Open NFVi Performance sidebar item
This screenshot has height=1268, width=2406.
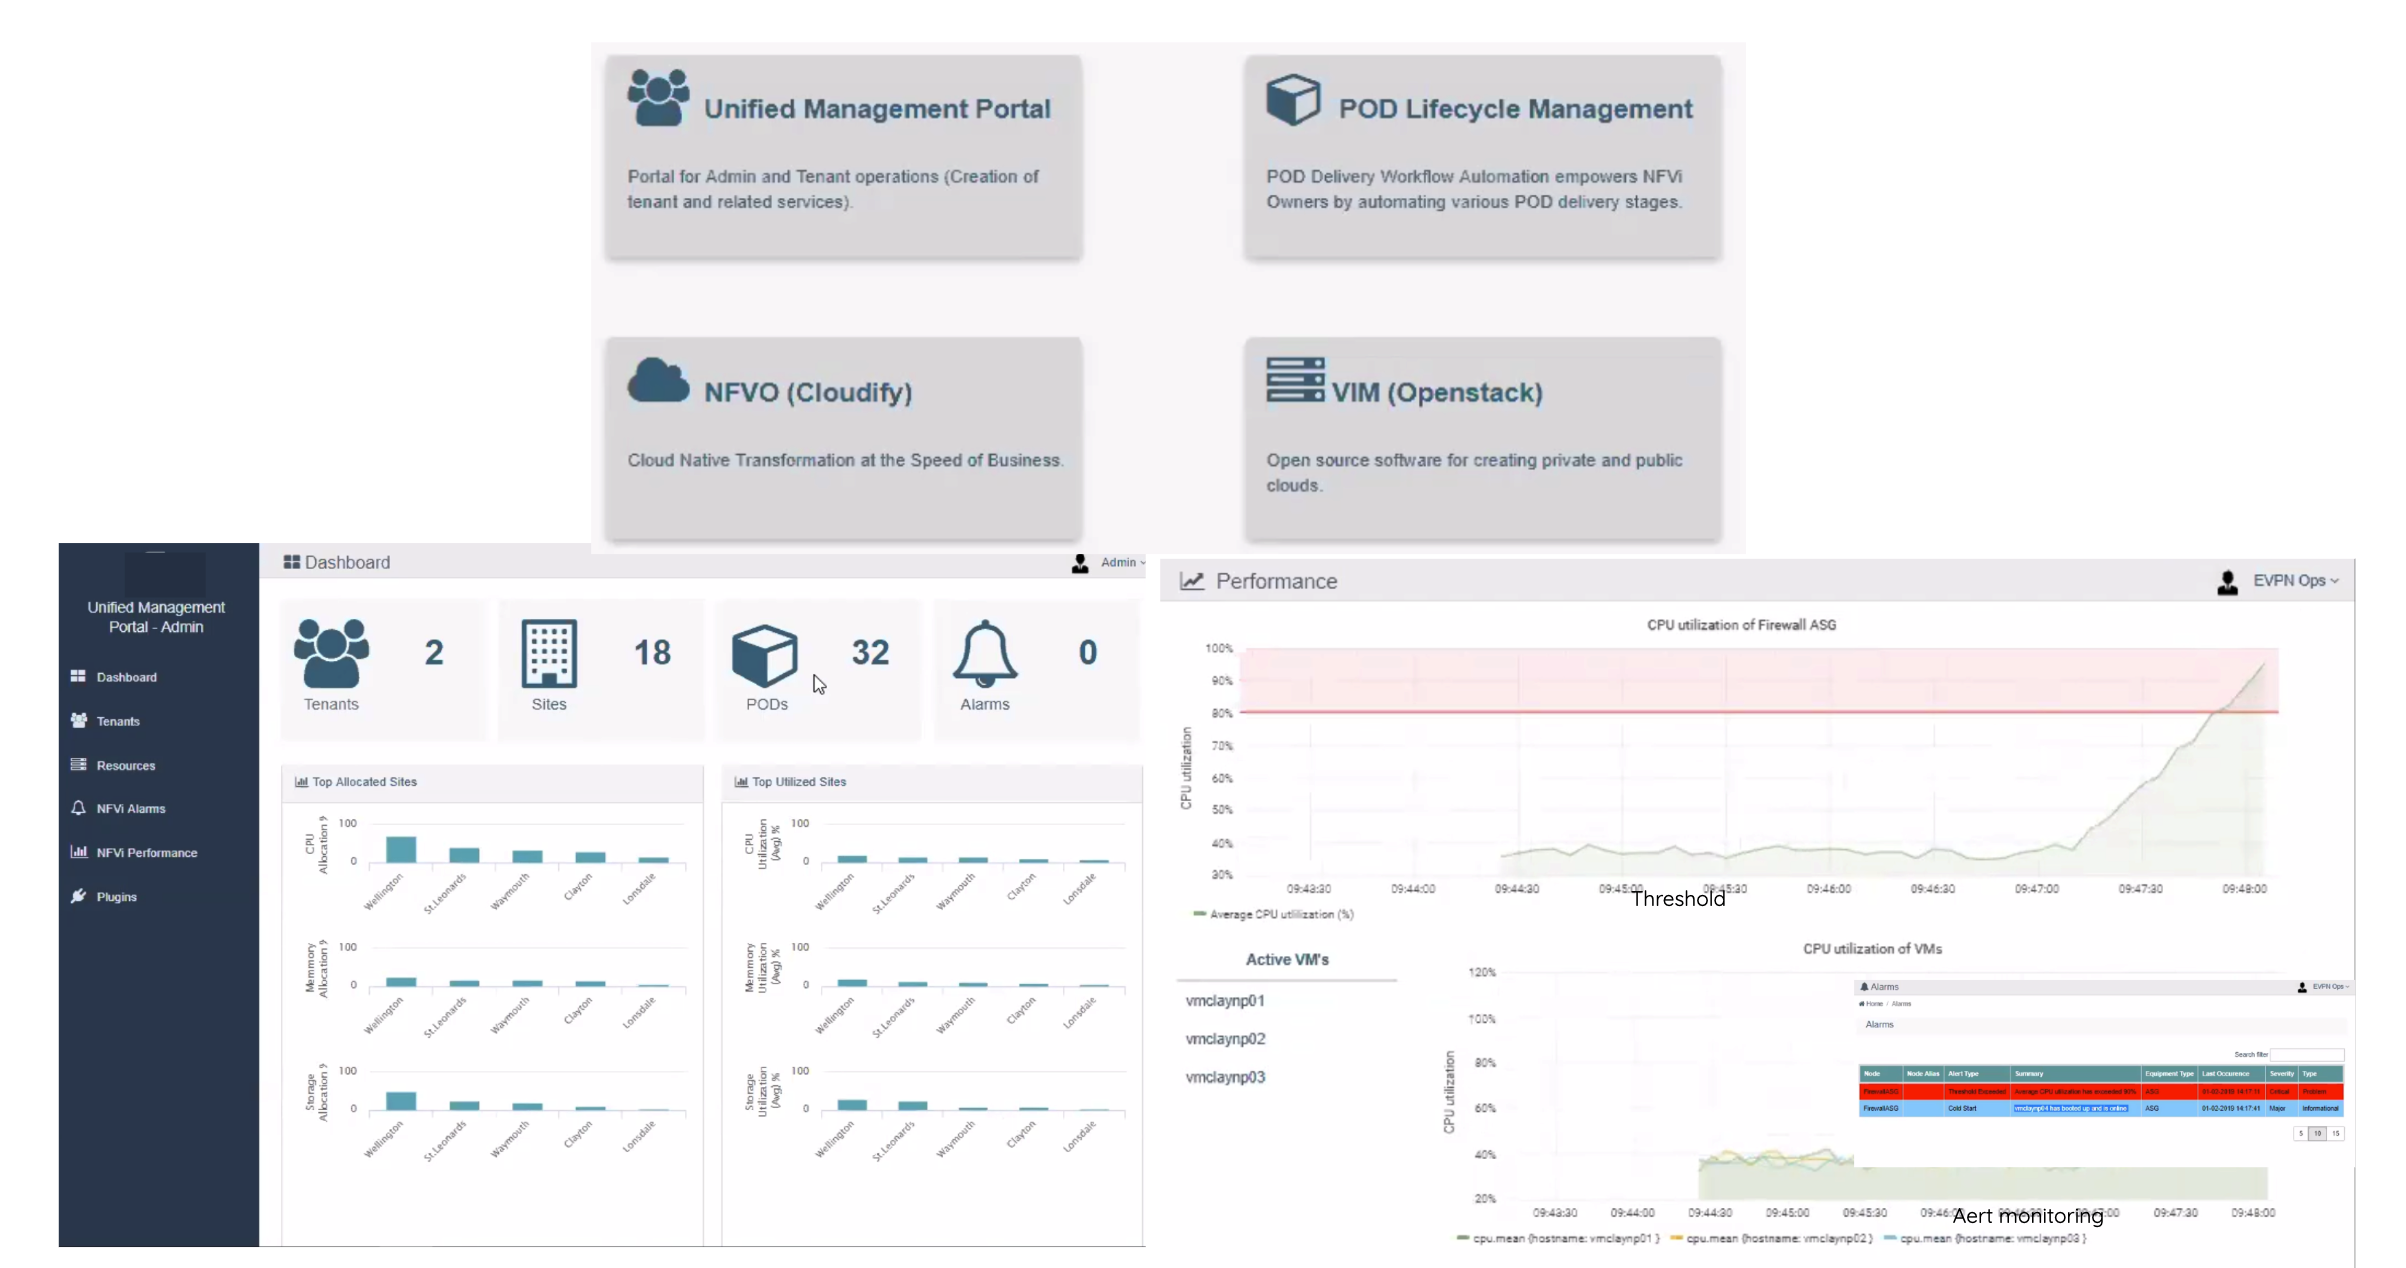(147, 852)
